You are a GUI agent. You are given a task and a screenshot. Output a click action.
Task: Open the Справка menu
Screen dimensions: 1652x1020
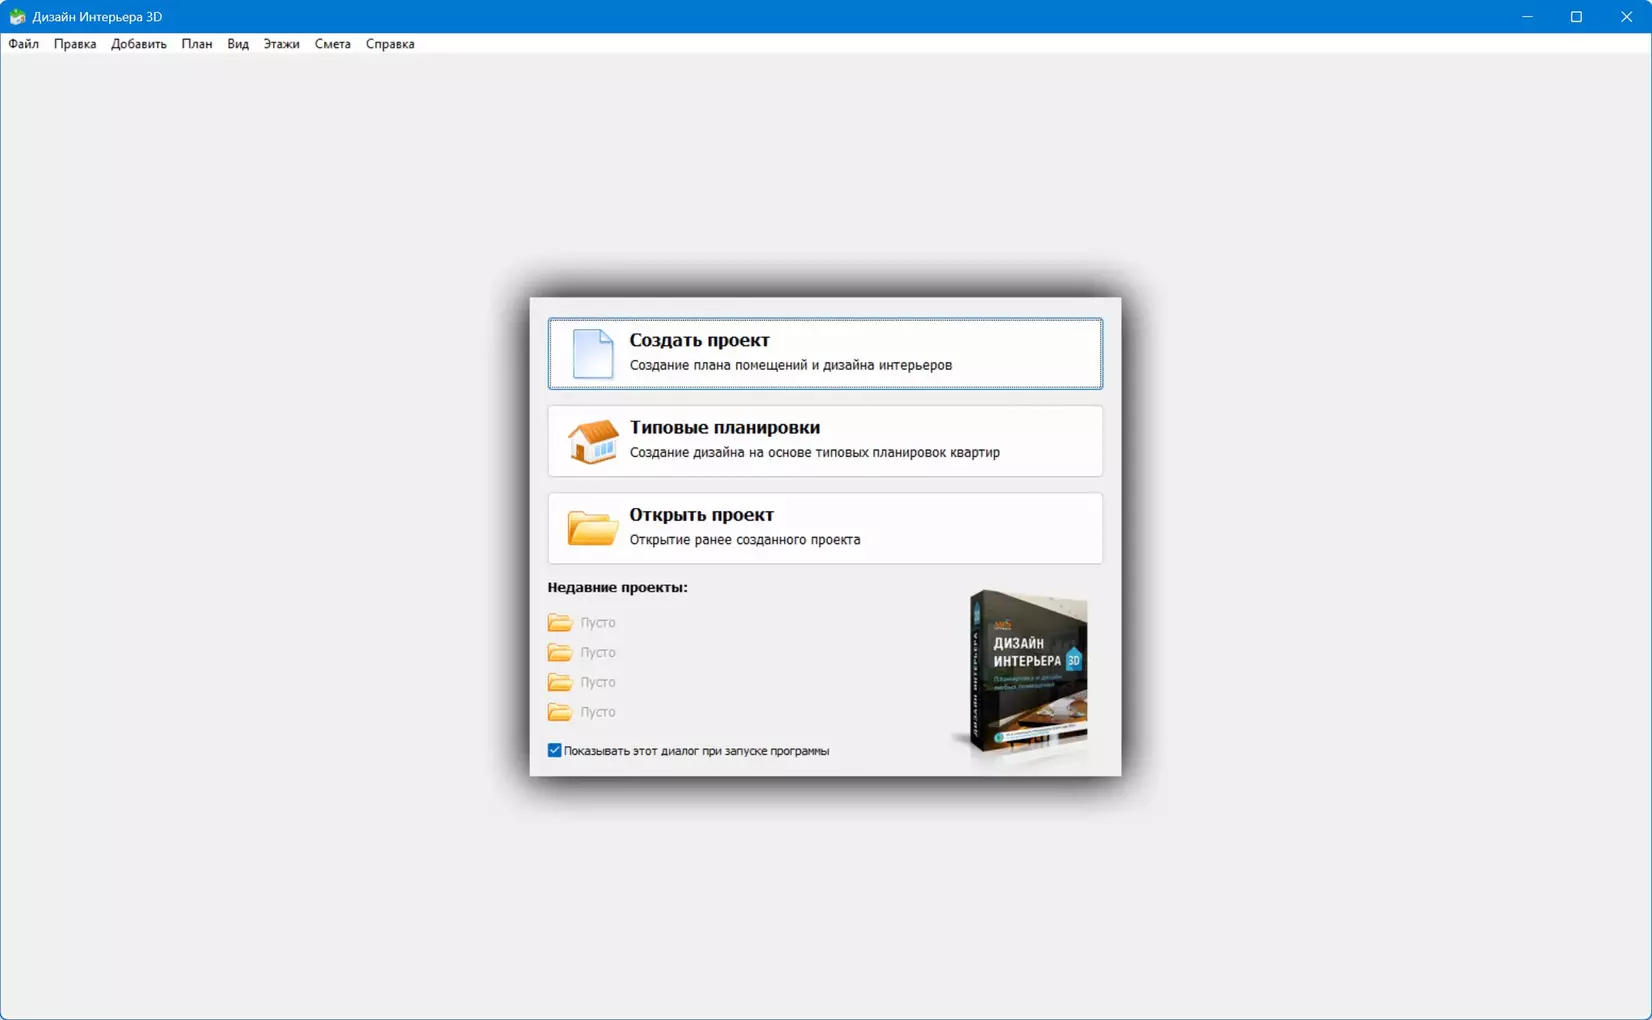tap(390, 44)
